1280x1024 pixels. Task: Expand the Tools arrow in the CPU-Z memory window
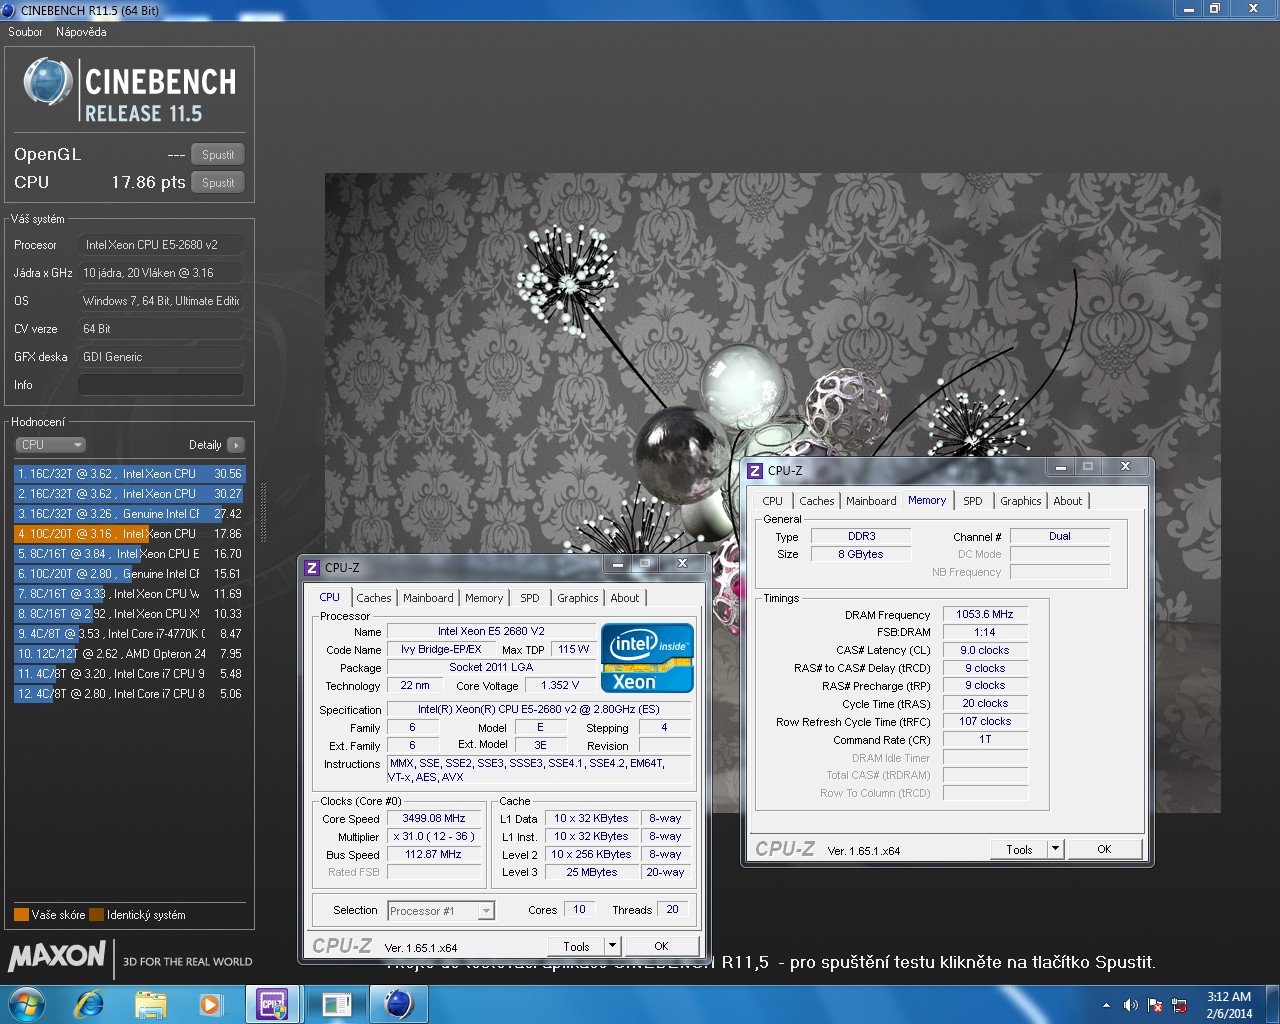pyautogui.click(x=1055, y=849)
